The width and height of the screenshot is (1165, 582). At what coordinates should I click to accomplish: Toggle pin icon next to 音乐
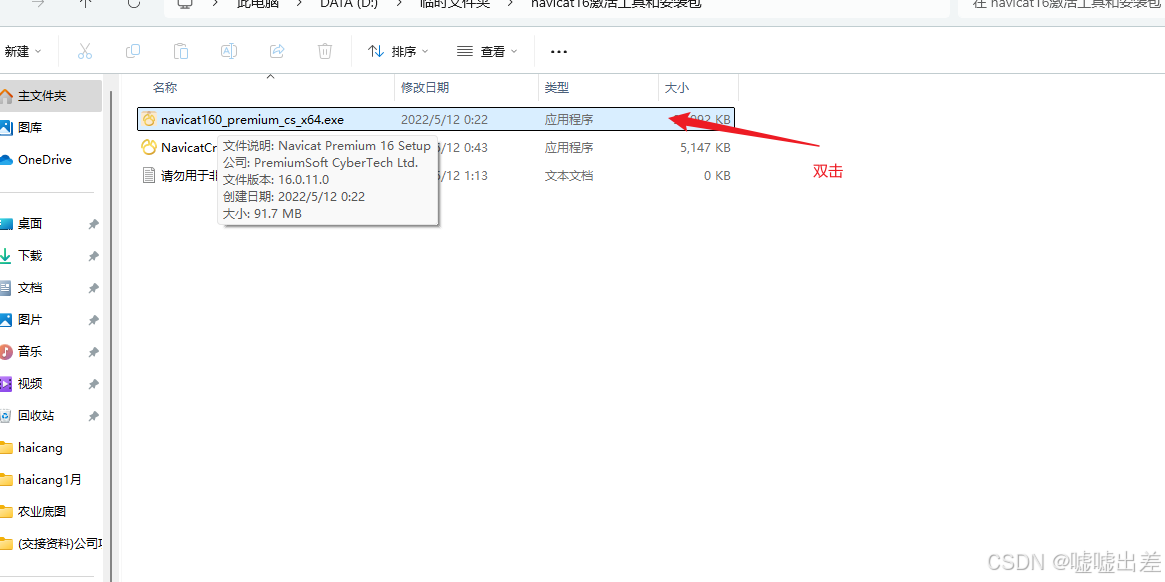(x=94, y=352)
